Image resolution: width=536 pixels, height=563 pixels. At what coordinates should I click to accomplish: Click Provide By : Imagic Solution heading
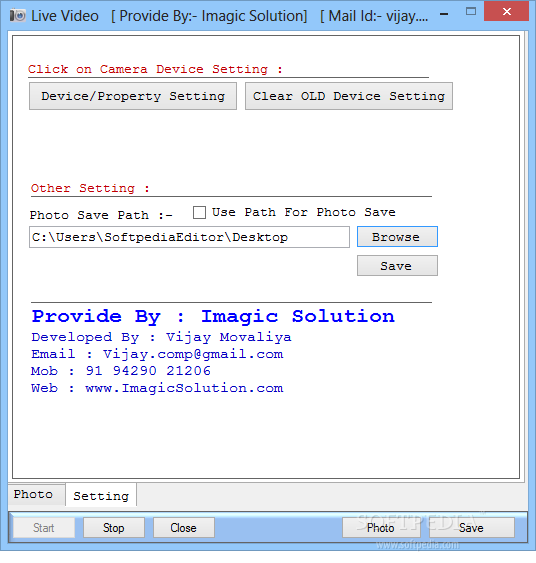click(x=213, y=317)
